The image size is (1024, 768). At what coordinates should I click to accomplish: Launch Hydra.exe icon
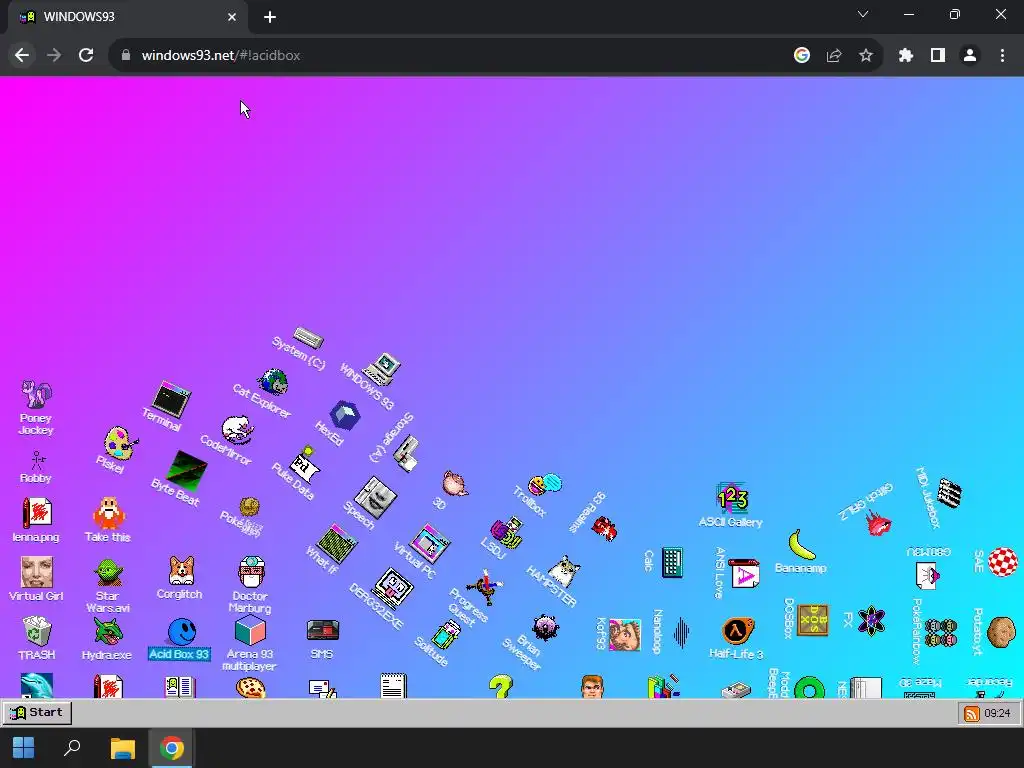[108, 632]
